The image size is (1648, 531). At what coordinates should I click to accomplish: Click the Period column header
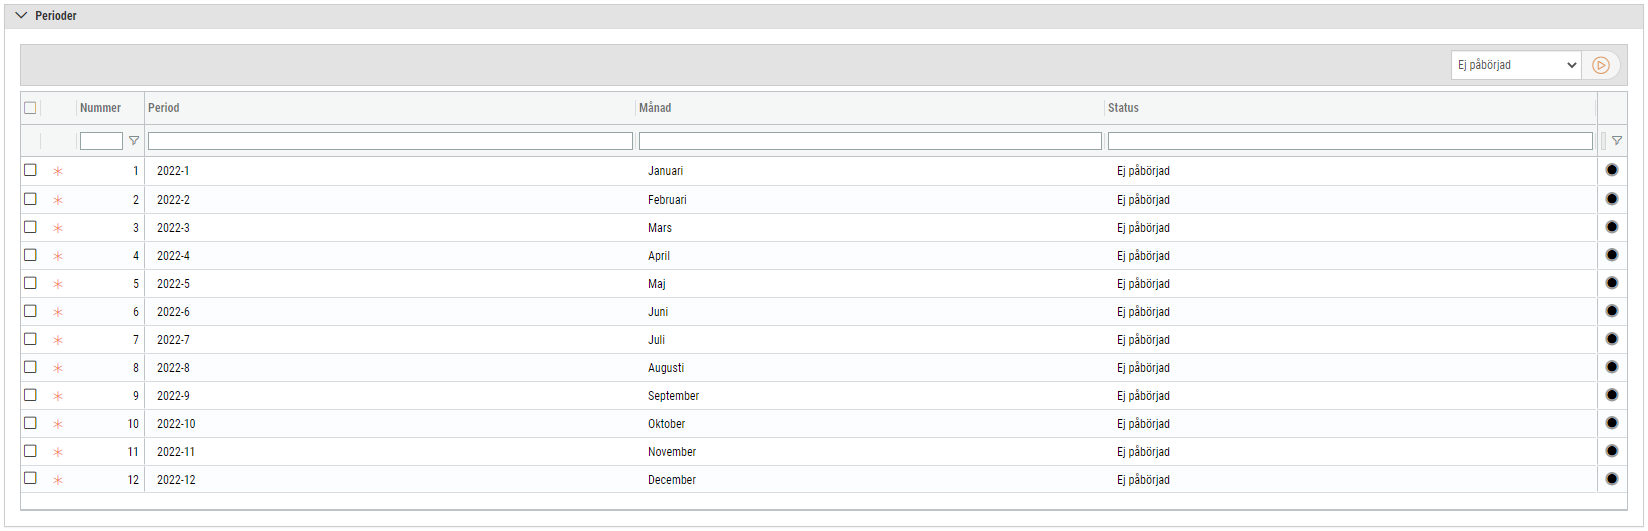tap(164, 108)
